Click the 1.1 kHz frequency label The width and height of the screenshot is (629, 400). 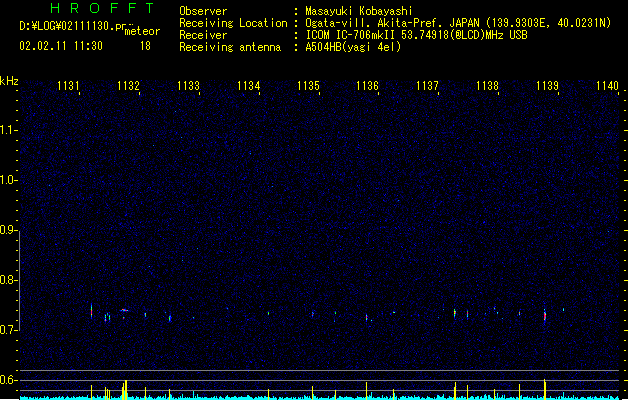pos(8,130)
